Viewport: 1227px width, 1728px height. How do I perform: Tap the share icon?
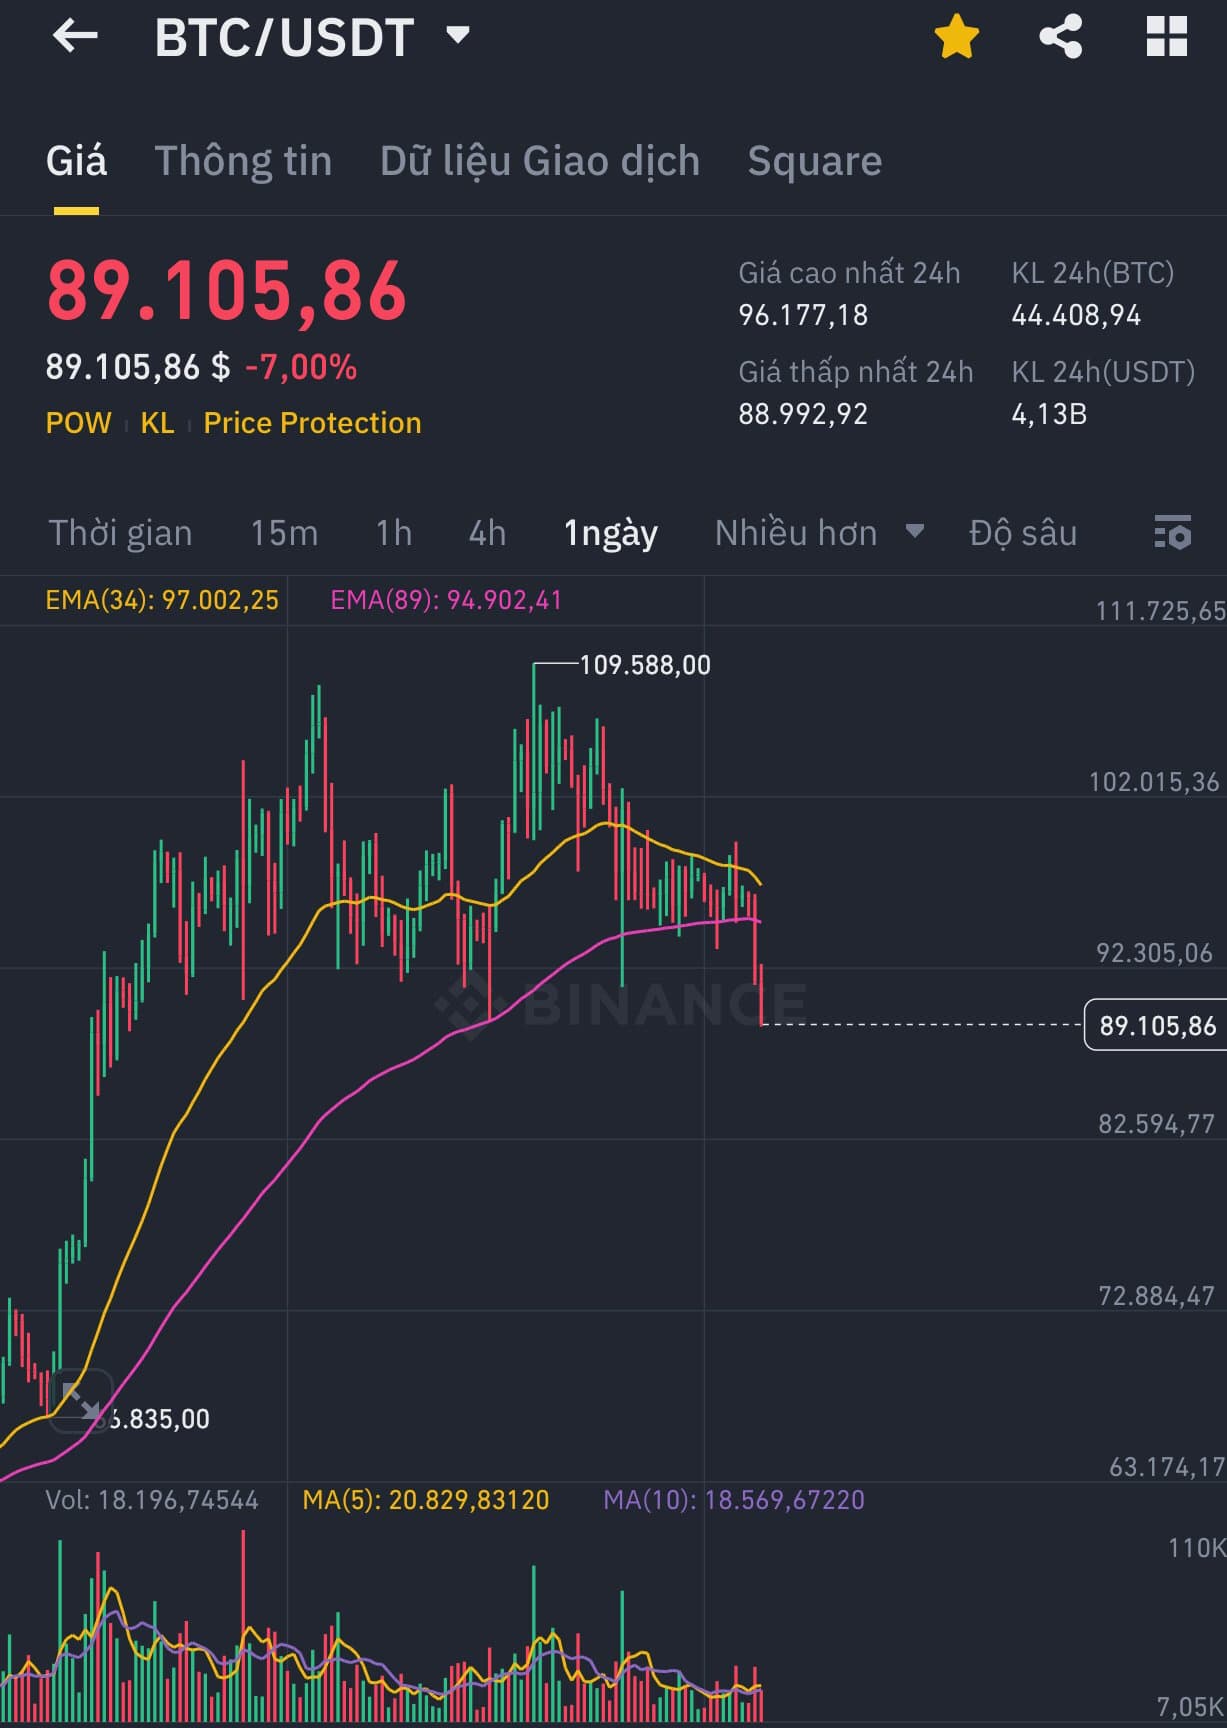tap(1061, 37)
